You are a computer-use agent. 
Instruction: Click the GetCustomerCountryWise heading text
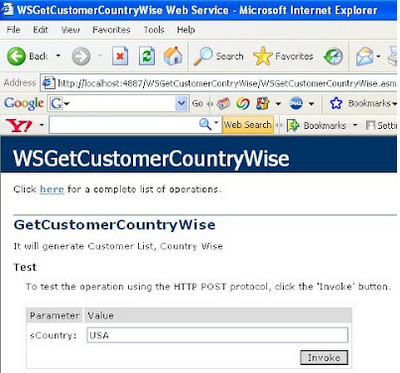[x=115, y=225]
